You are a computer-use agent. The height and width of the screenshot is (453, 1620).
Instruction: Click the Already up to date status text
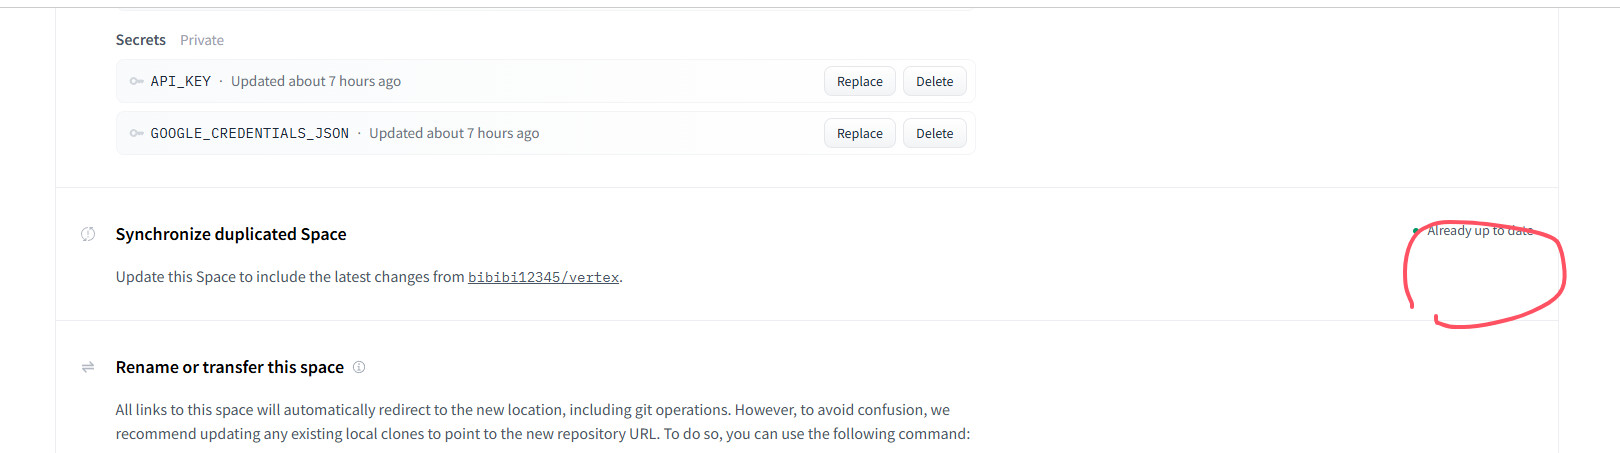1479,231
